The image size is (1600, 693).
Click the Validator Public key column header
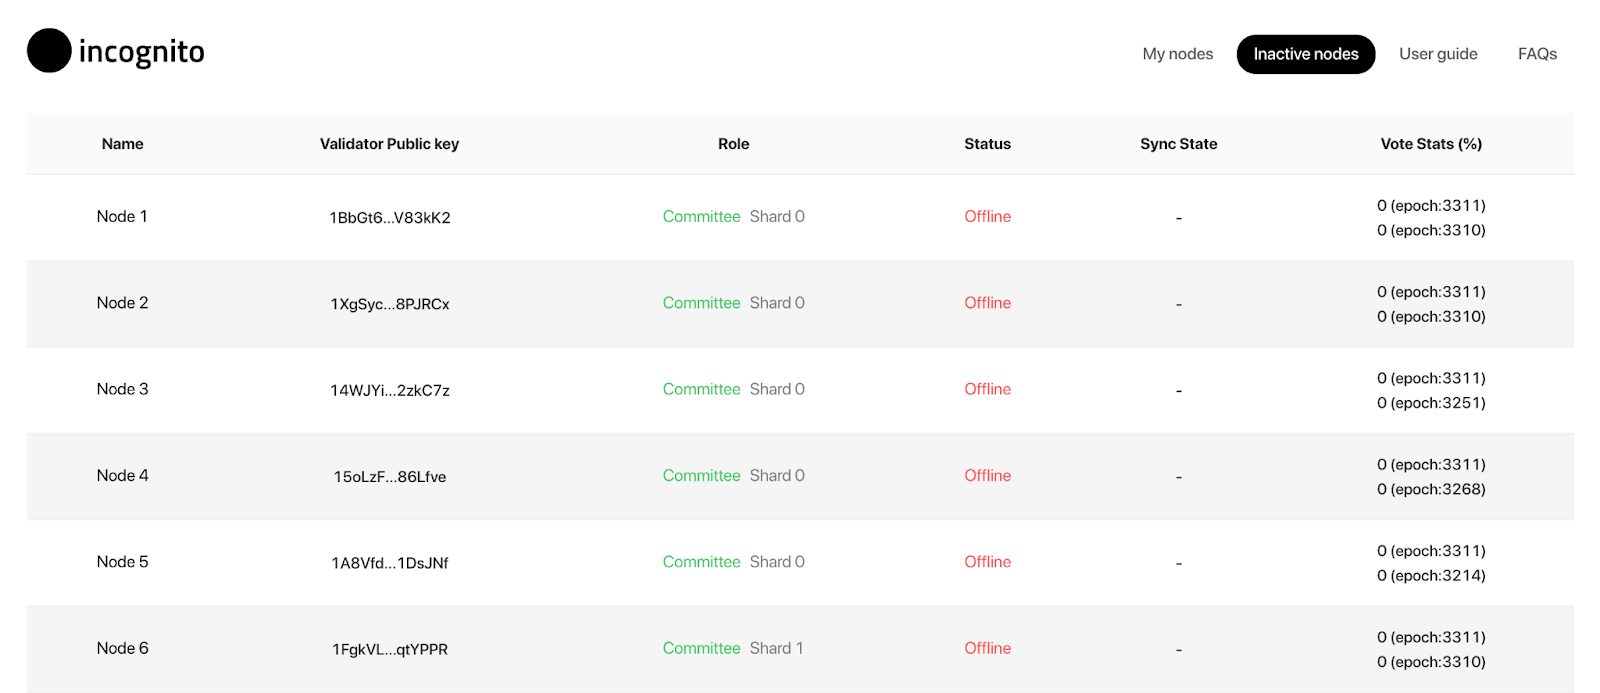(389, 144)
